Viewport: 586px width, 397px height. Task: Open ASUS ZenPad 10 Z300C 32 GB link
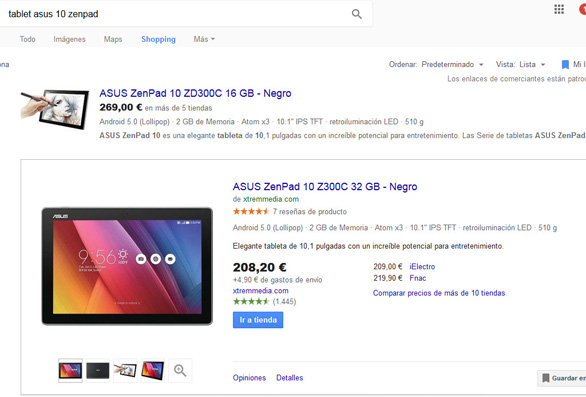point(325,187)
